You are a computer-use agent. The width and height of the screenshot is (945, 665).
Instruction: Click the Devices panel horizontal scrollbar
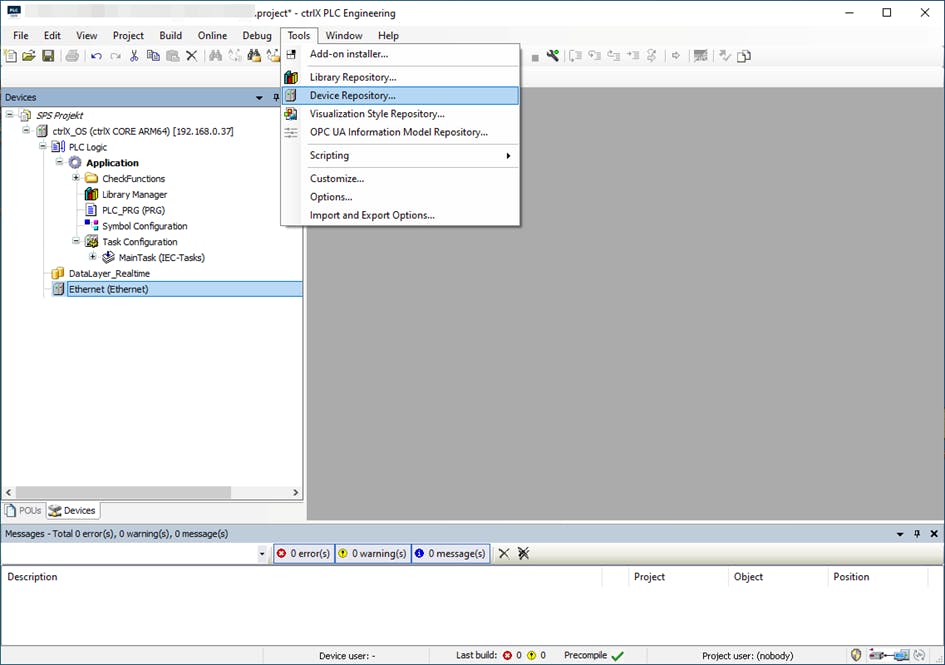(x=120, y=492)
